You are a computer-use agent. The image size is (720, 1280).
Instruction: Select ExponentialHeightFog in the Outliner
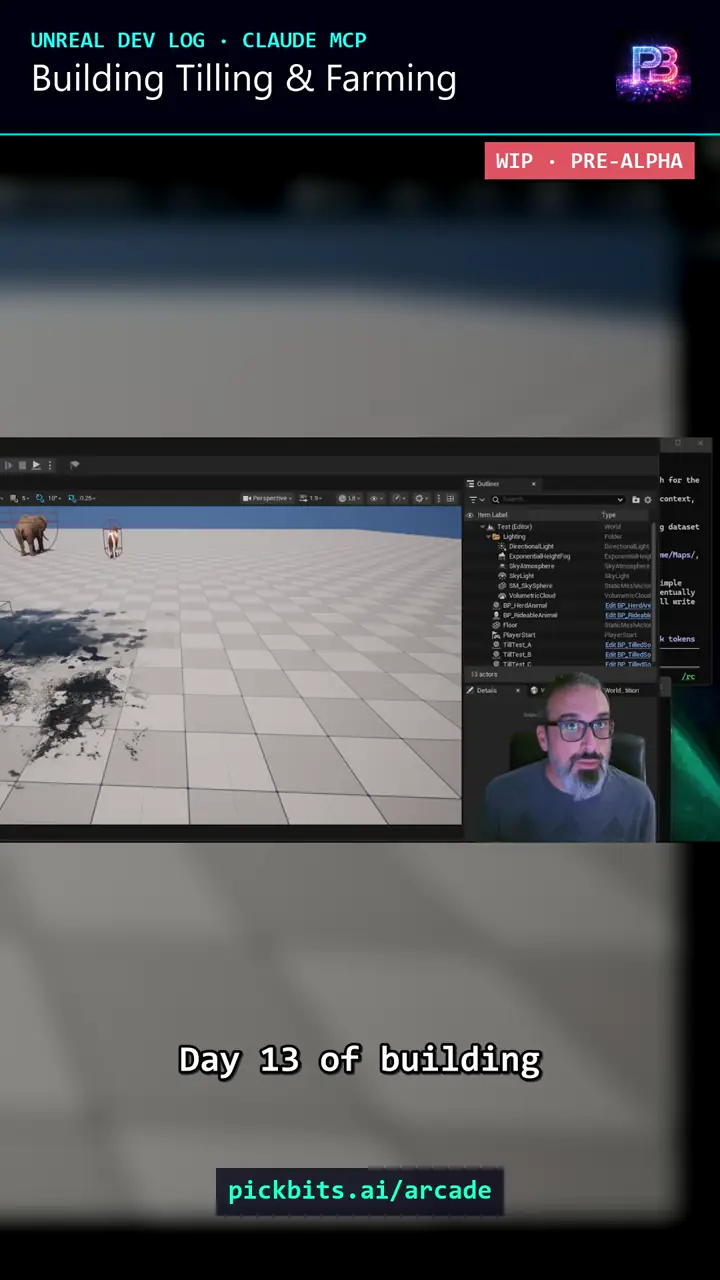(539, 556)
